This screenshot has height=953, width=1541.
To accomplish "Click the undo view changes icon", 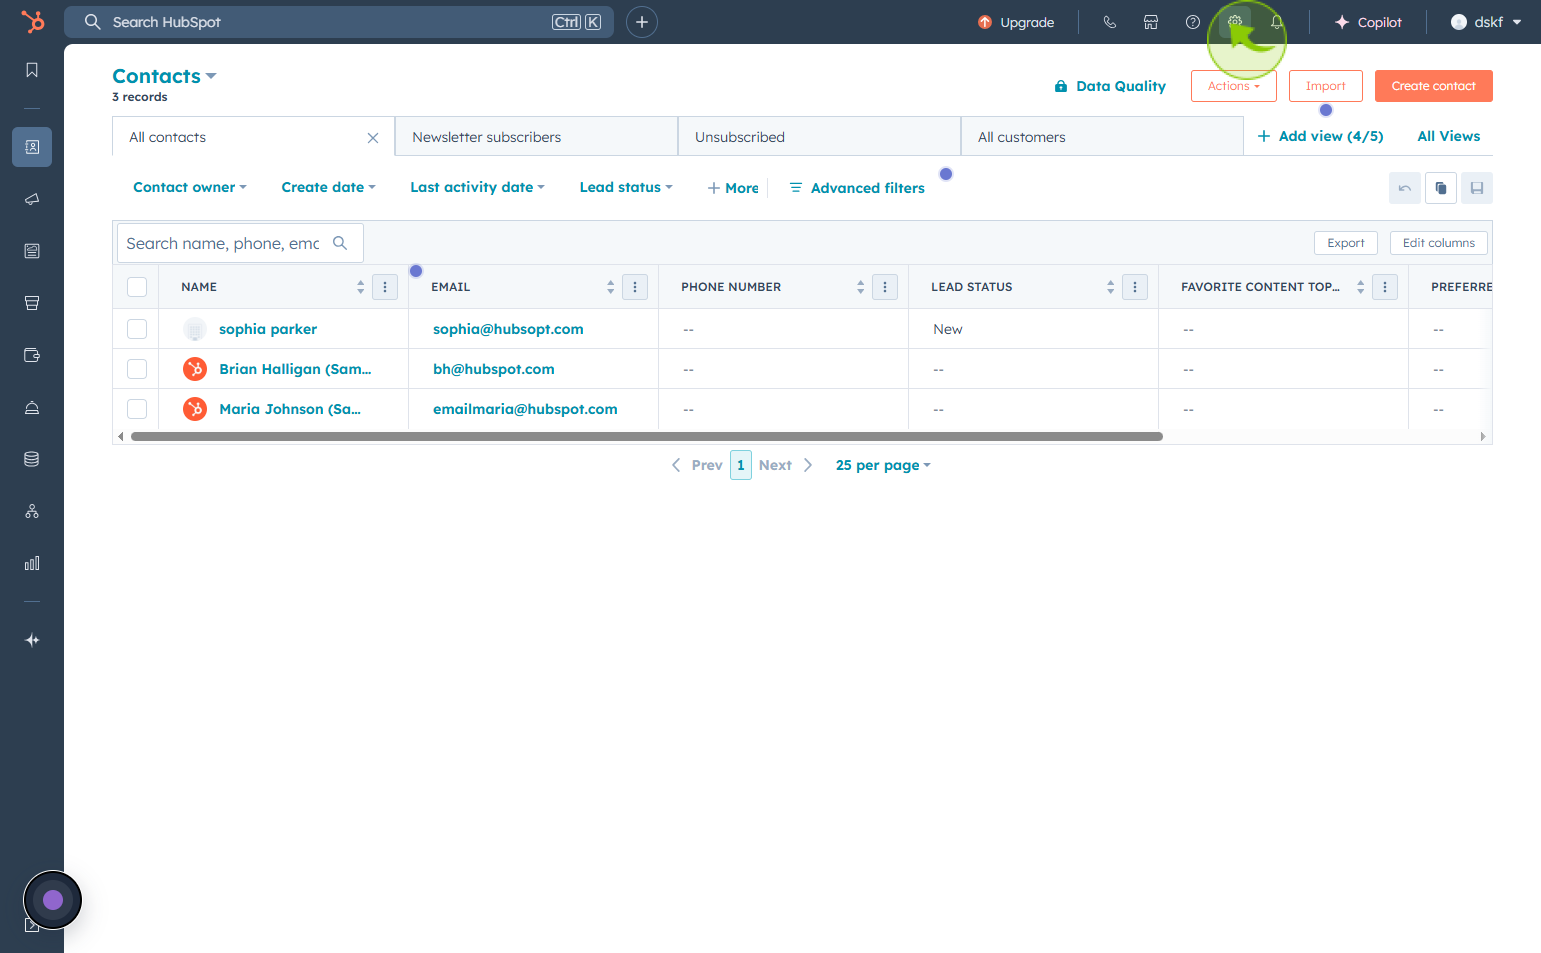I will 1405,188.
